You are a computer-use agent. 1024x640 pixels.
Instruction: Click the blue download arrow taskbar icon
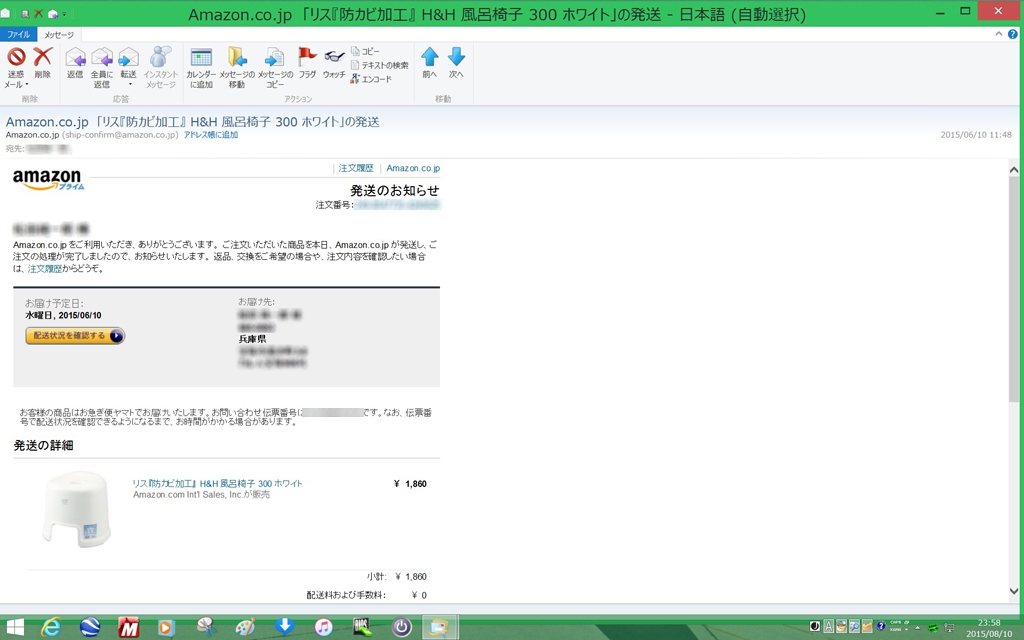(284, 626)
